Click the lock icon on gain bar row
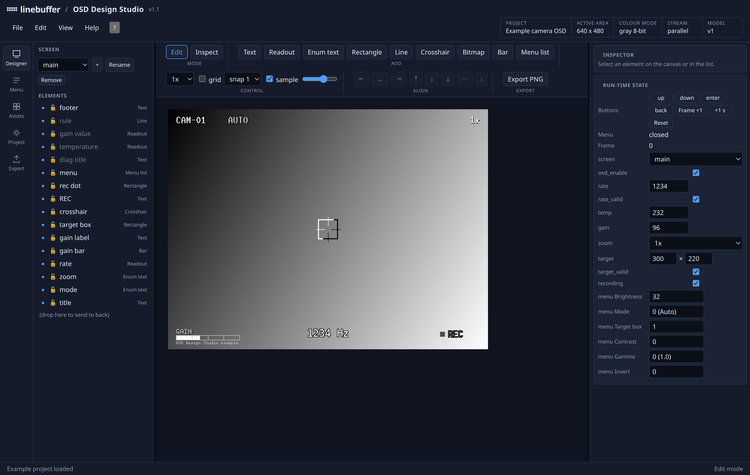Screen dimensions: 750x475 (53, 251)
